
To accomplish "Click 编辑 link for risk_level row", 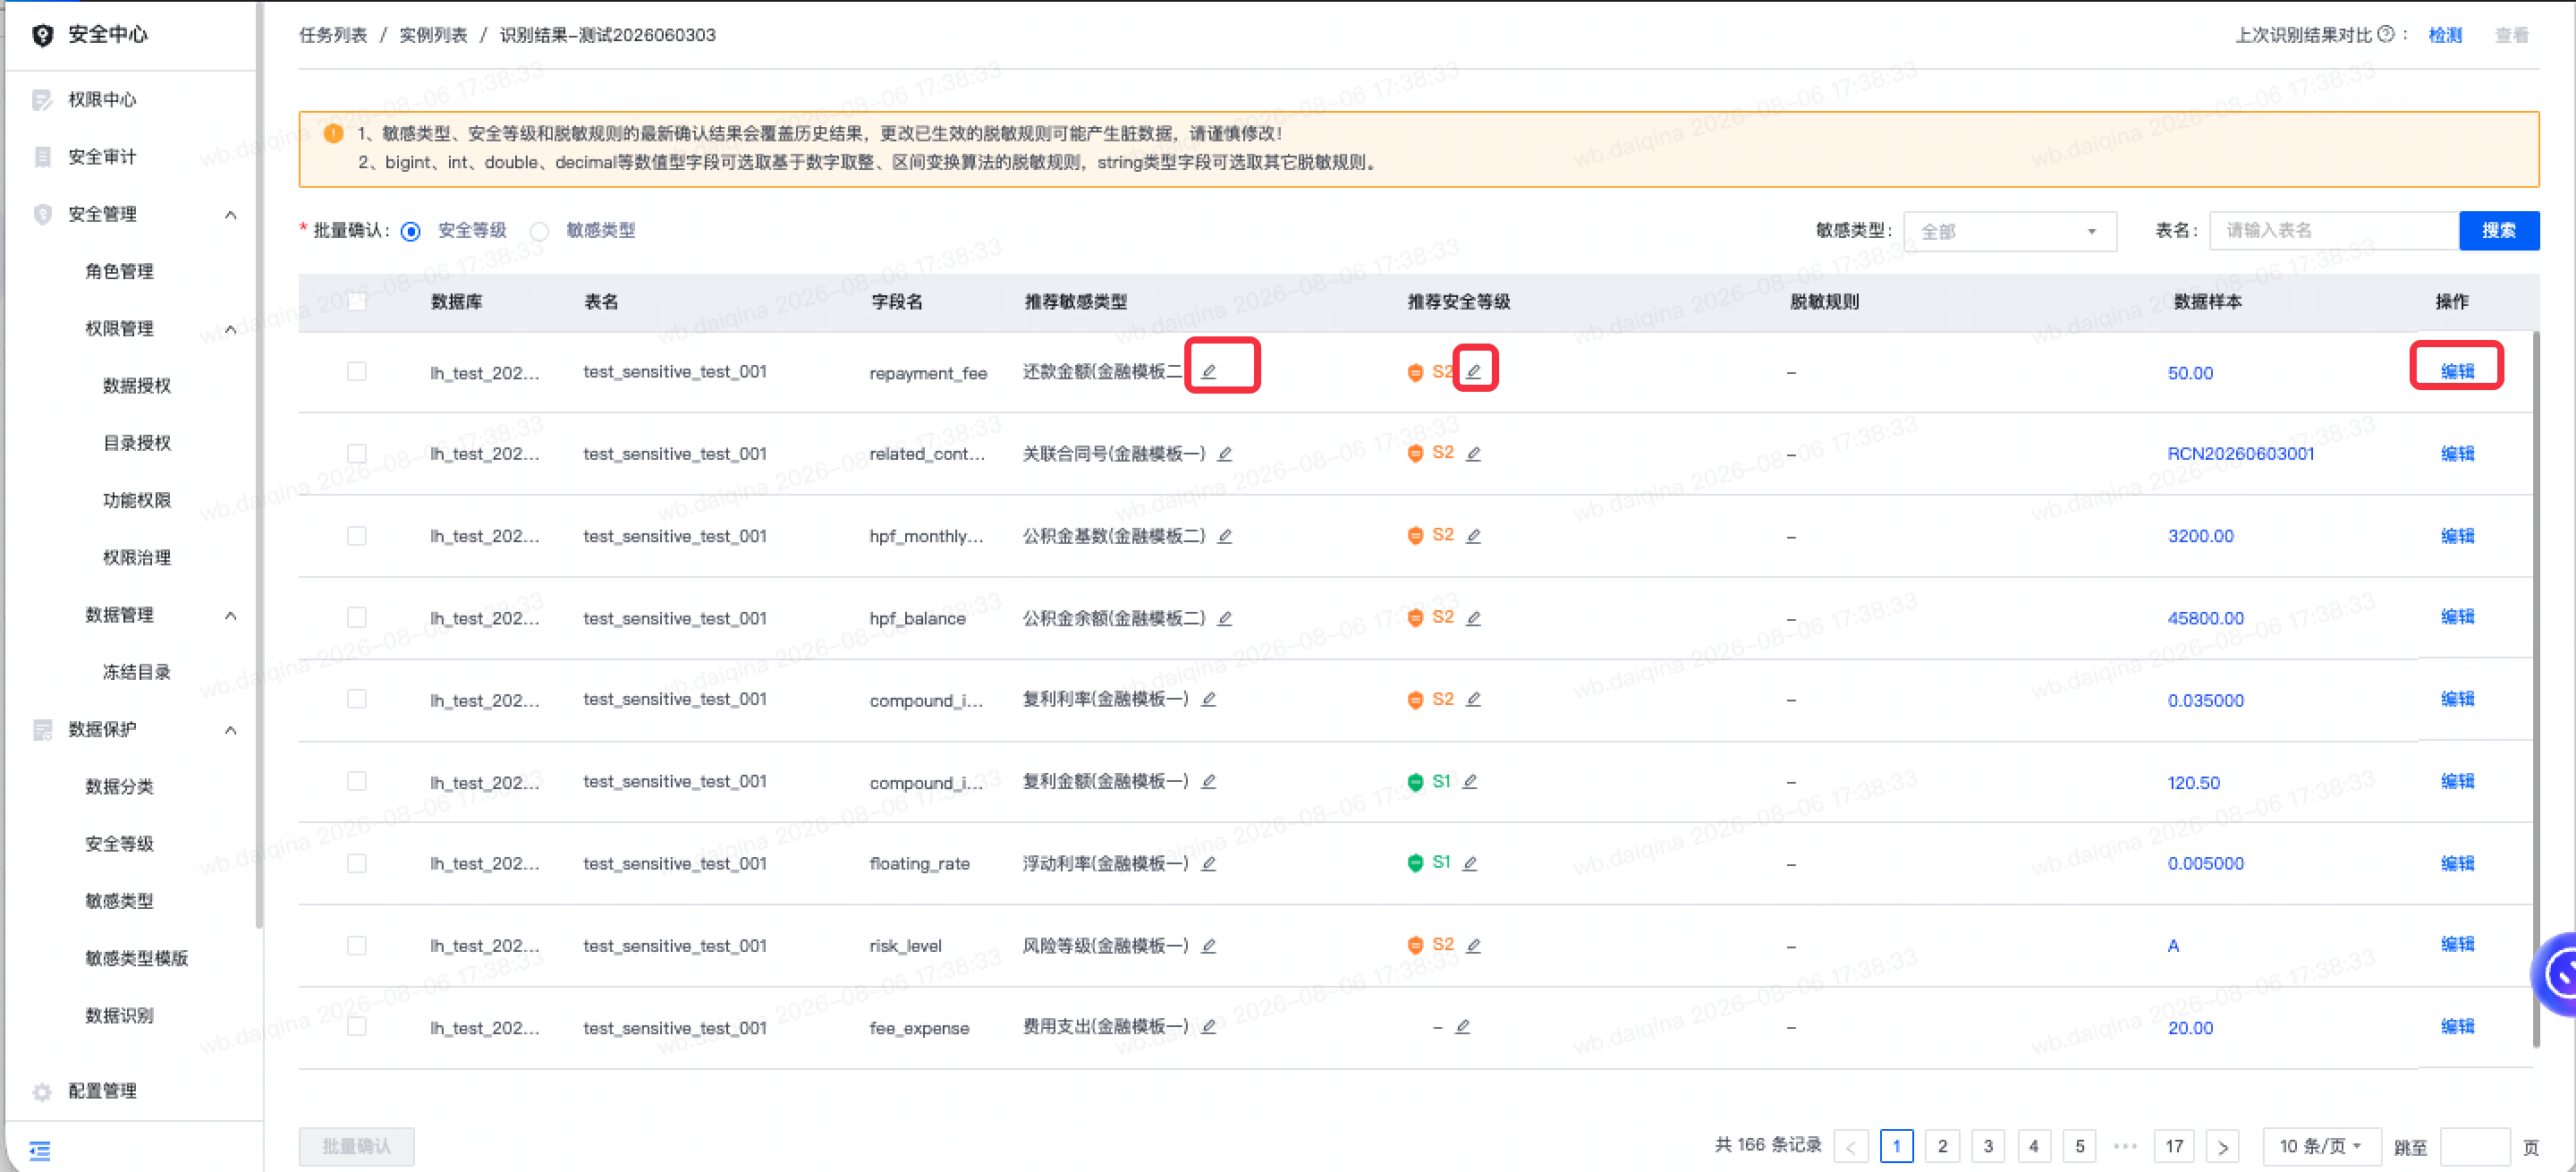I will [2457, 944].
